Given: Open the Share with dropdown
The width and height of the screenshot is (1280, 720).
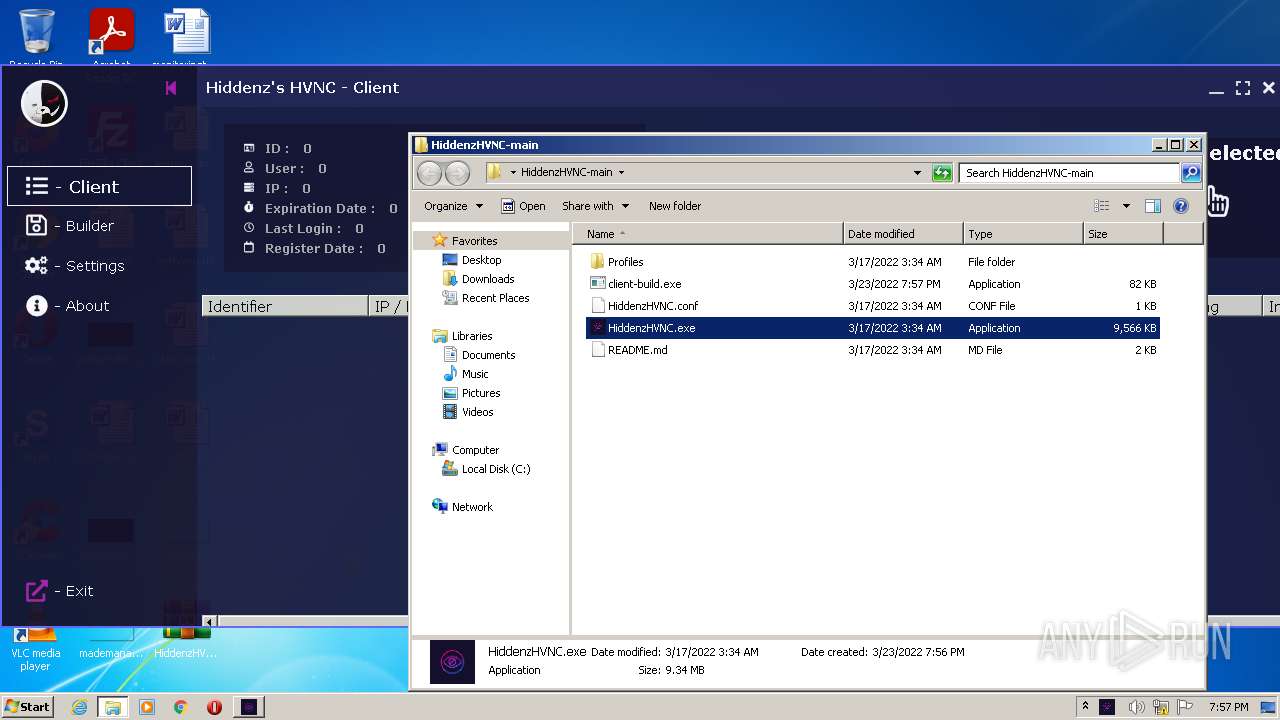Looking at the screenshot, I should [x=595, y=206].
